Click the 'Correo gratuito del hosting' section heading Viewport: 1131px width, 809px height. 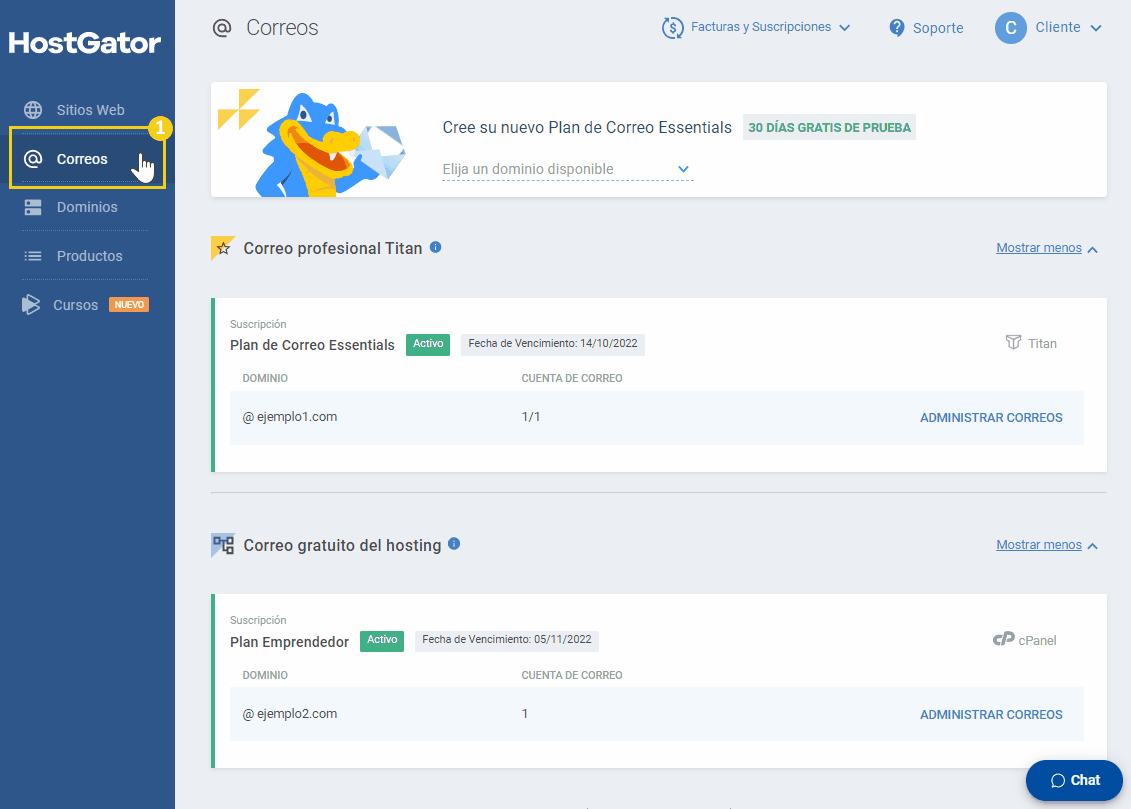click(x=342, y=545)
